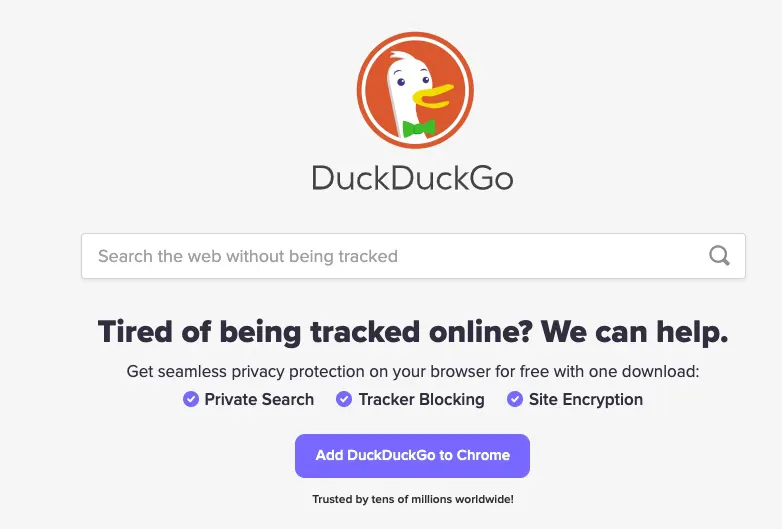Select the Site Encryption label

586,399
